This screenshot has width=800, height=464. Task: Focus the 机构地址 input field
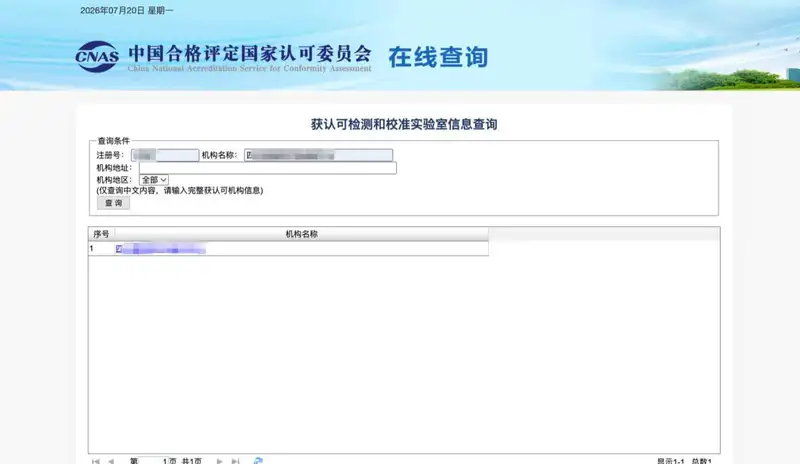[268, 168]
